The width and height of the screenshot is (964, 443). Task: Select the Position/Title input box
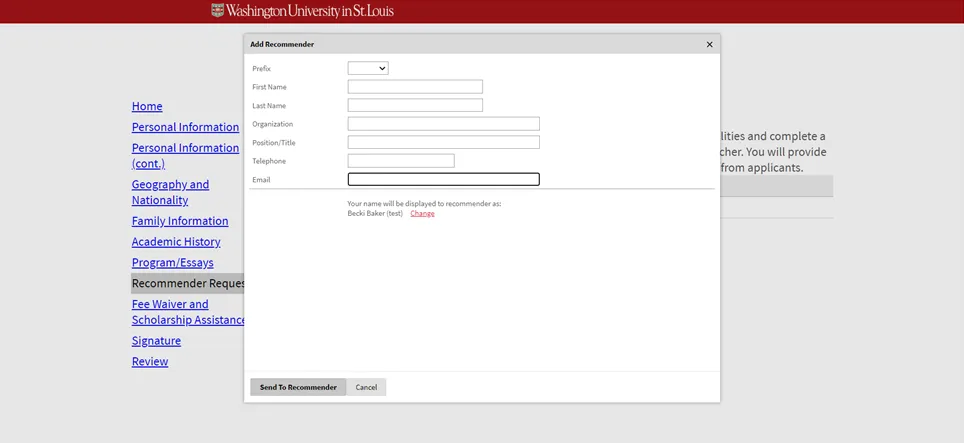click(x=443, y=143)
